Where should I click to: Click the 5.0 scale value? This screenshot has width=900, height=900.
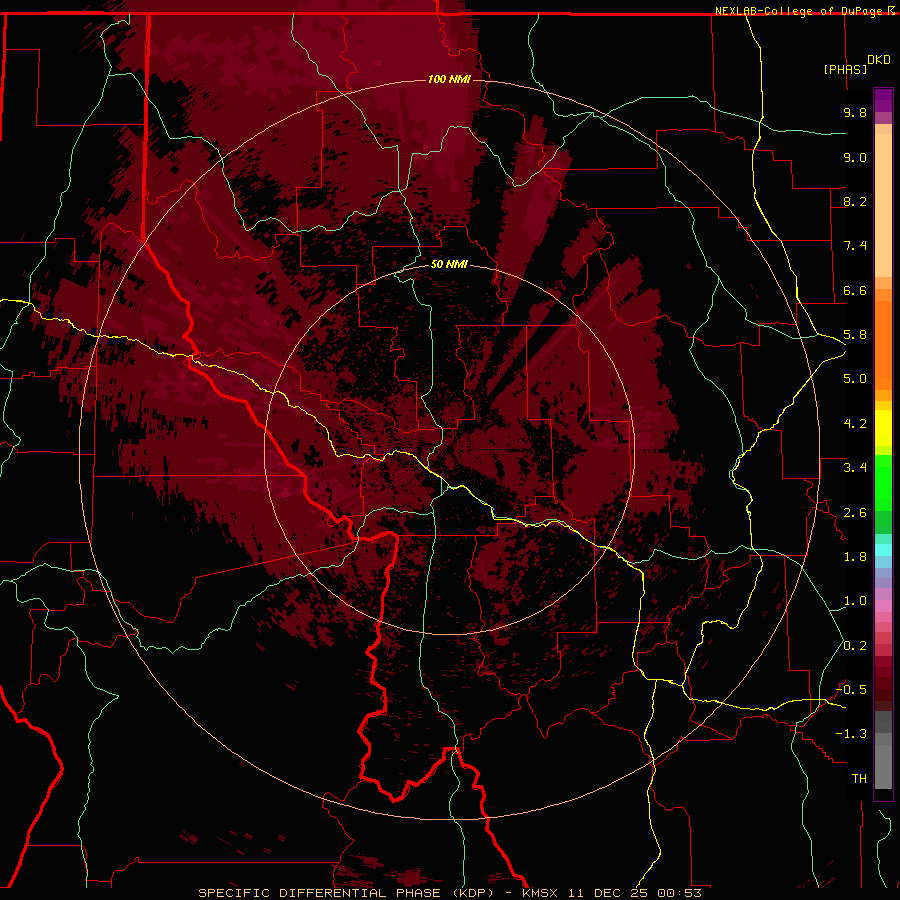(855, 379)
